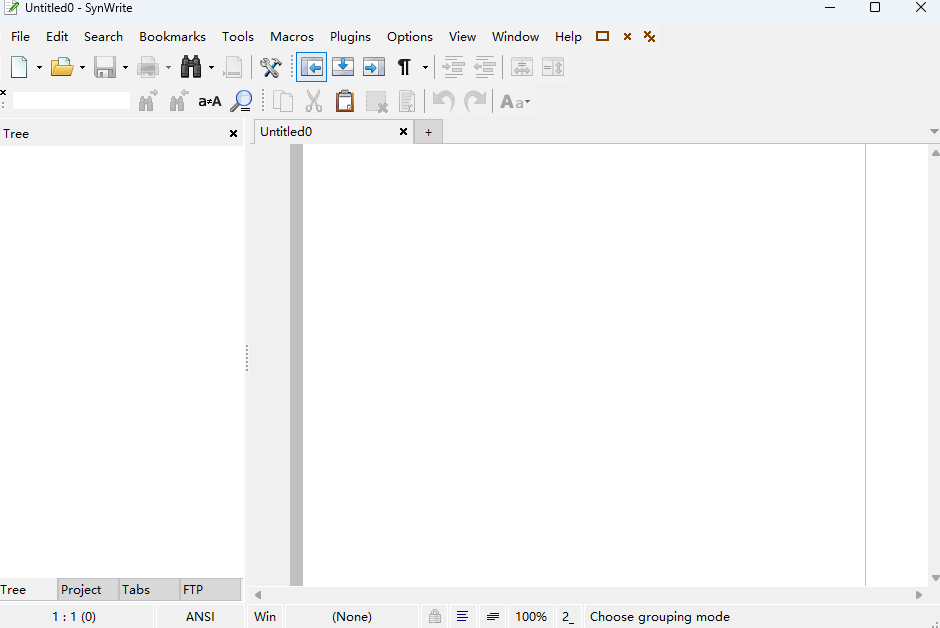The image size is (940, 628).
Task: Click the find-next binoculars icon beside search box
Action: click(148, 101)
